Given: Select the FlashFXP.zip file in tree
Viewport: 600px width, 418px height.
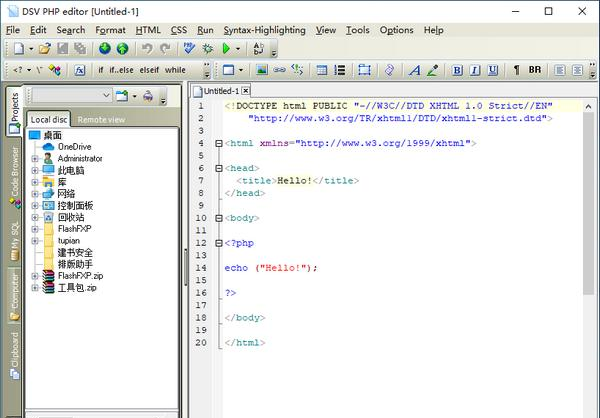Looking at the screenshot, I should point(79,275).
